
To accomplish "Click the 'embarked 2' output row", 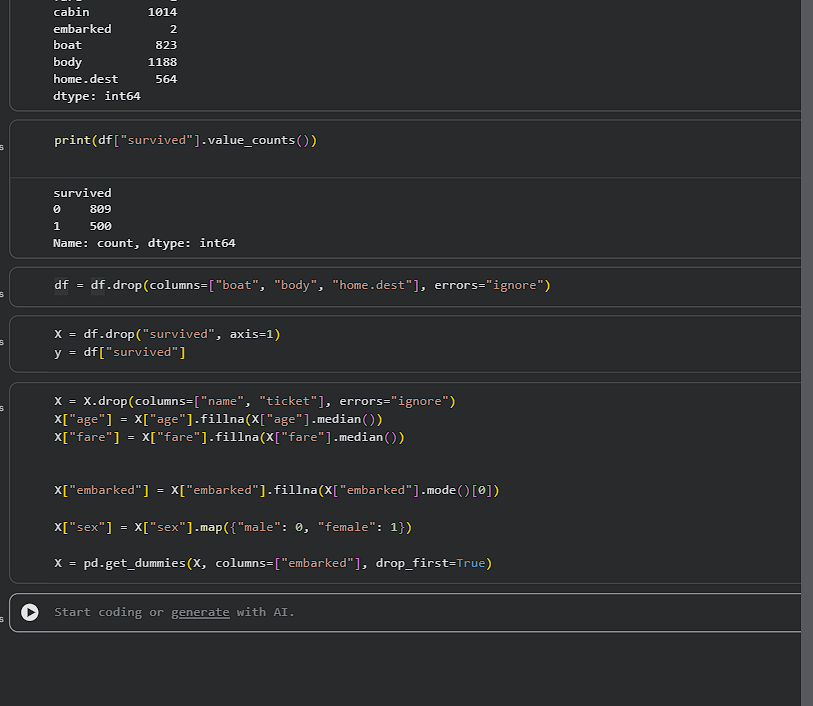I will click(x=115, y=29).
